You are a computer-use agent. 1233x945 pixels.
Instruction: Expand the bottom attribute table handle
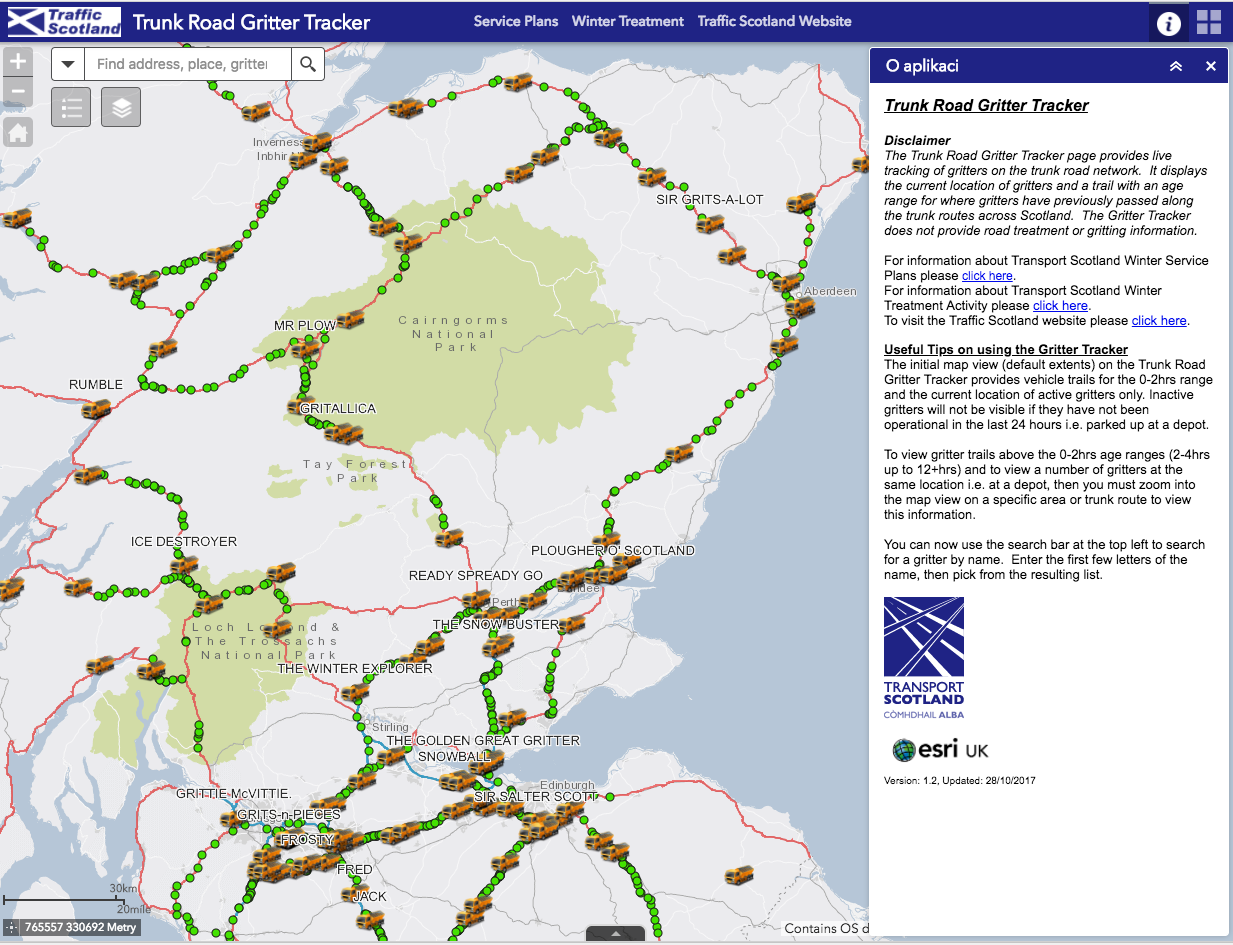point(616,934)
